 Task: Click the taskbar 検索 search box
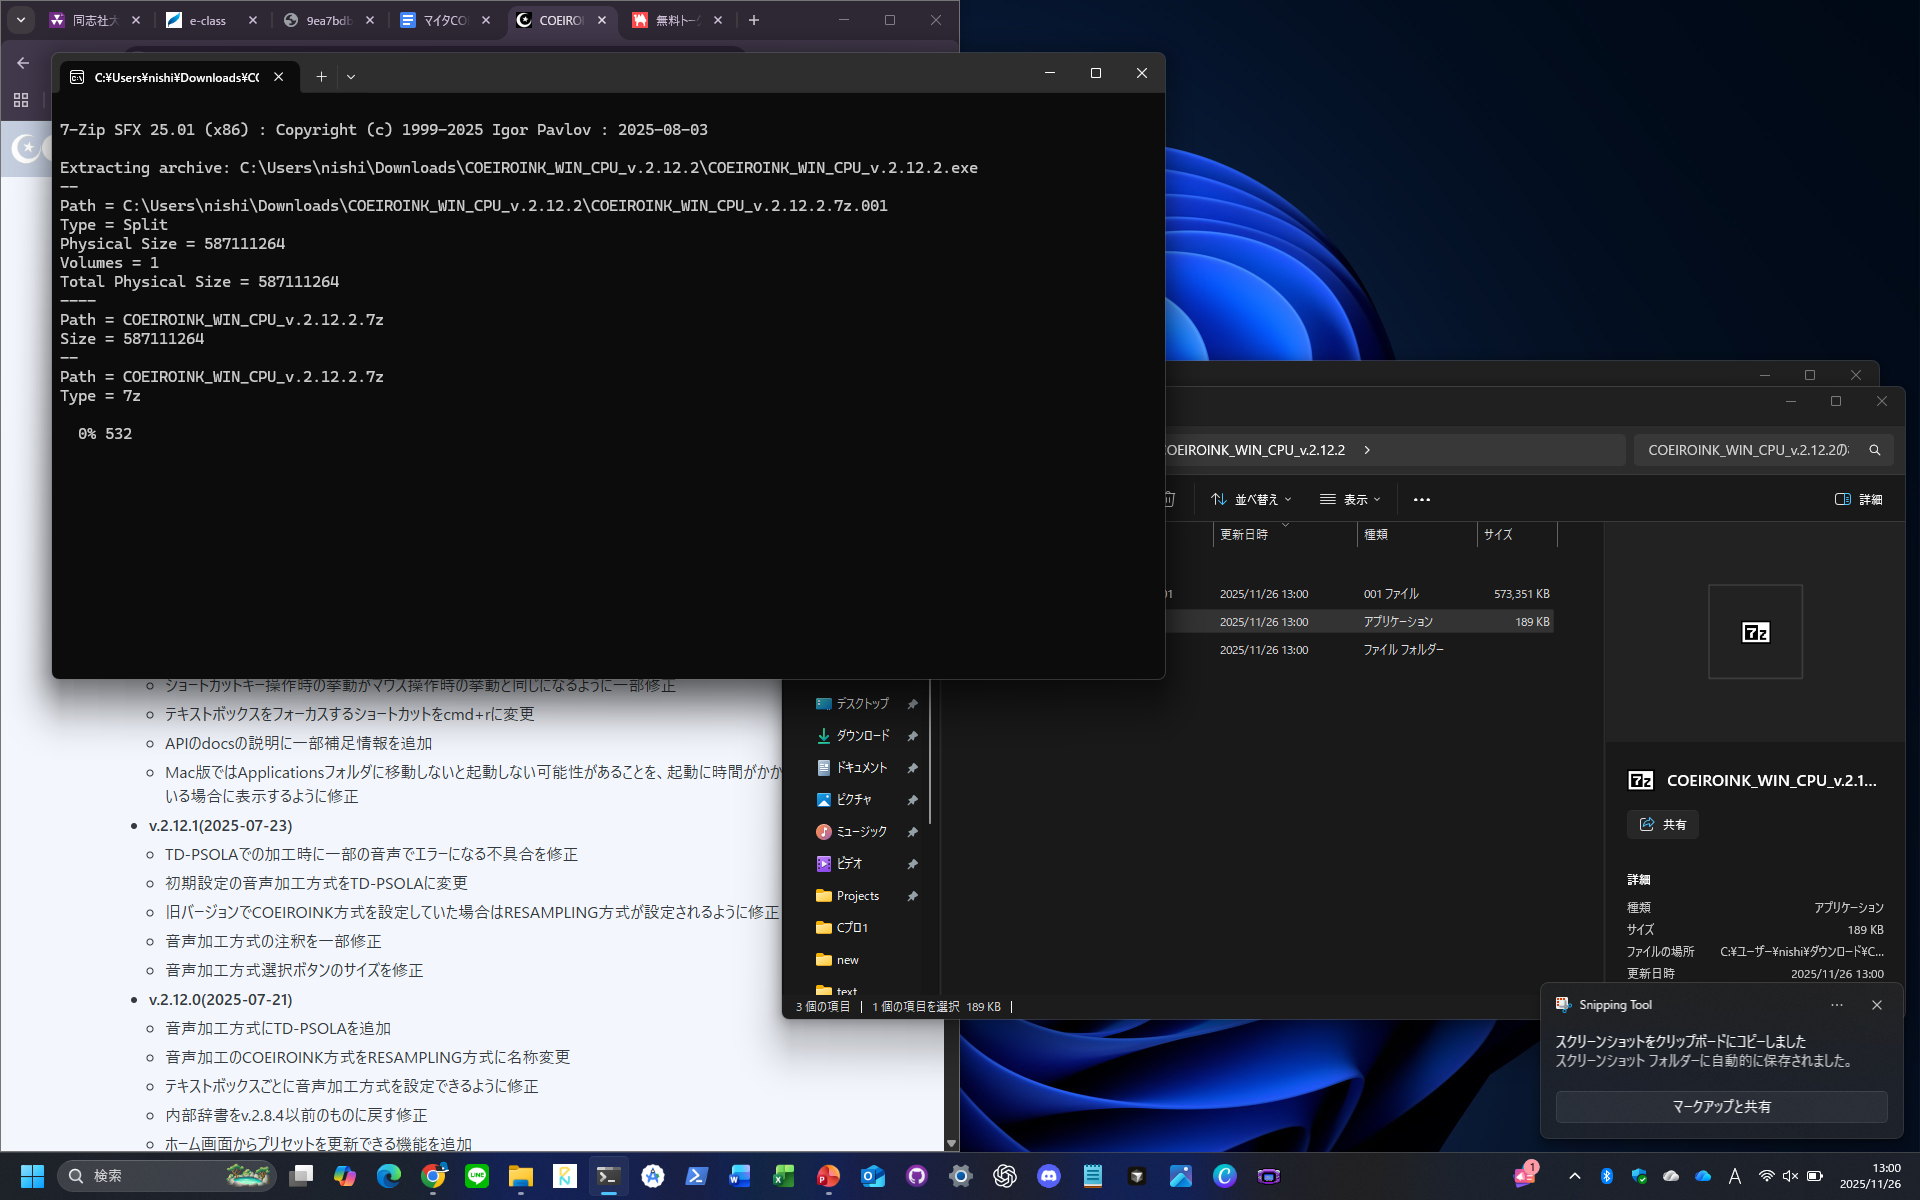click(x=167, y=1176)
